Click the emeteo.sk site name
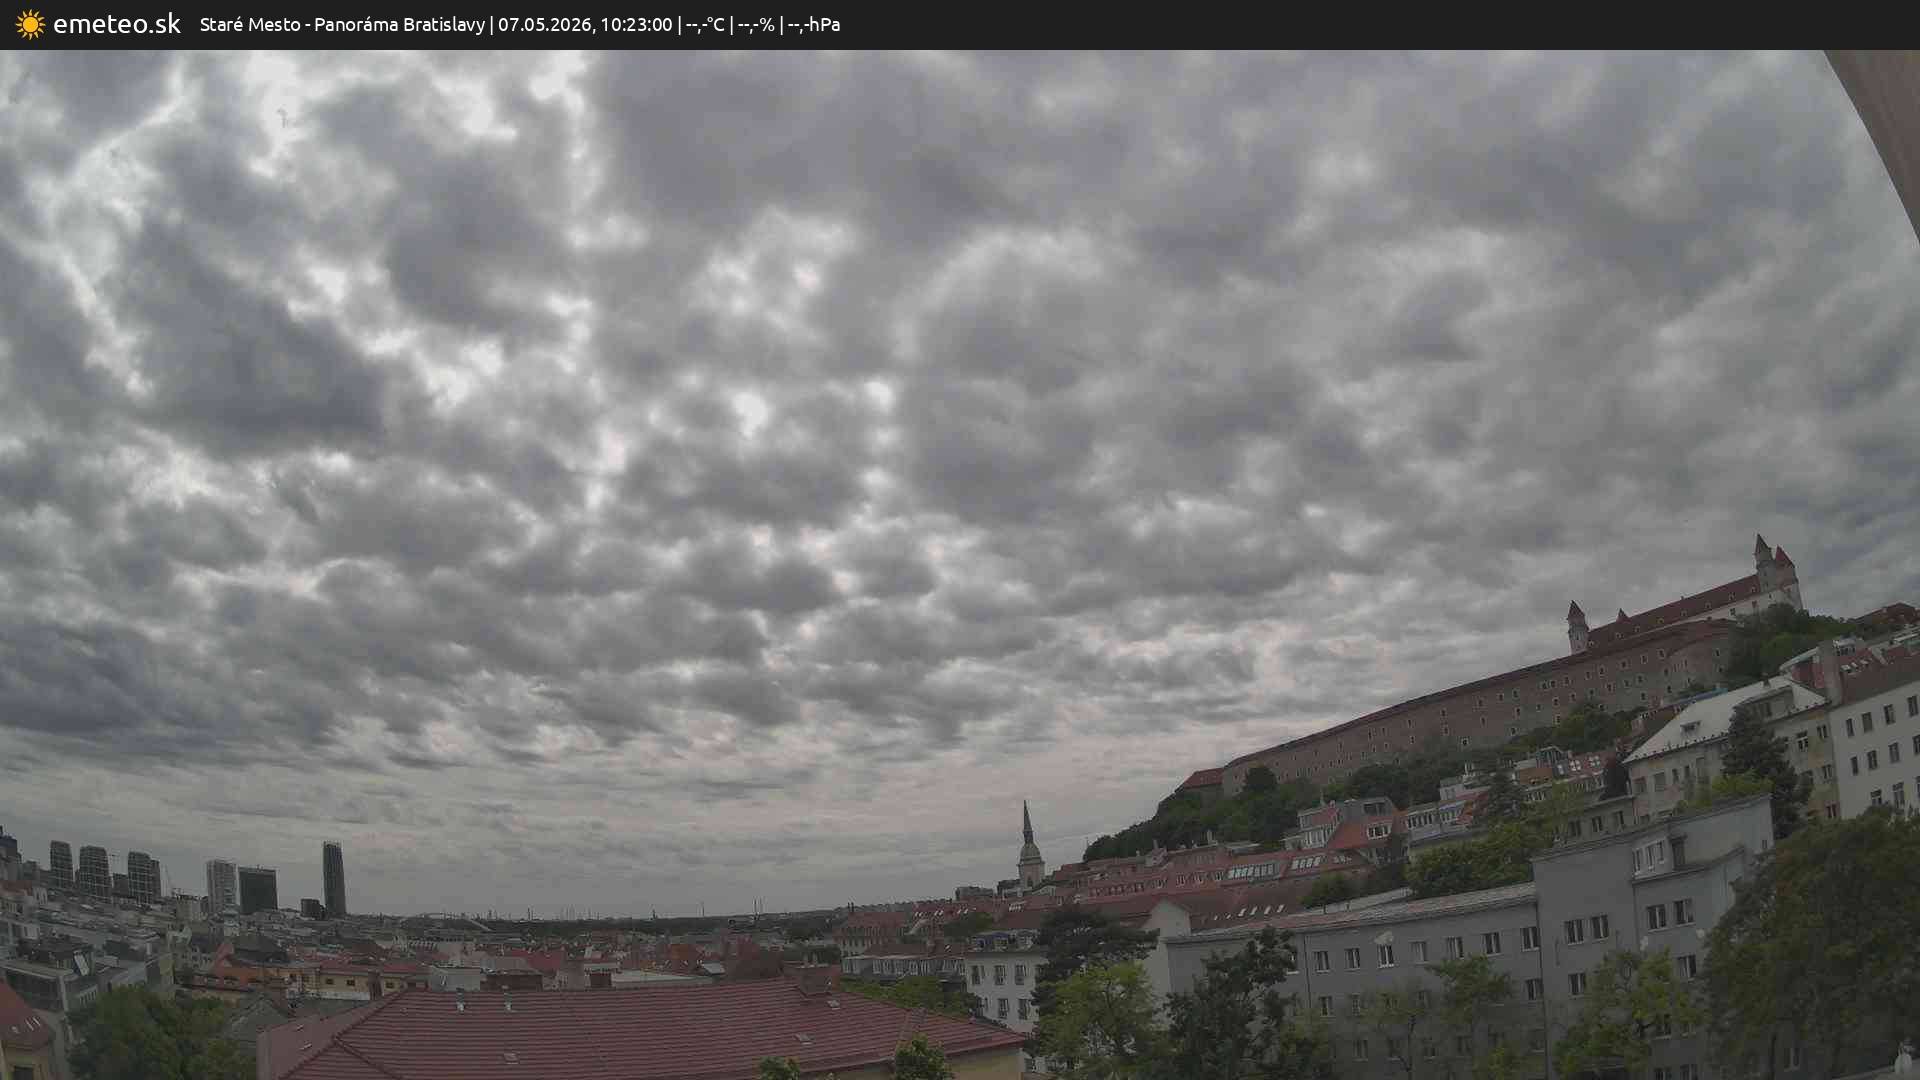 (117, 24)
